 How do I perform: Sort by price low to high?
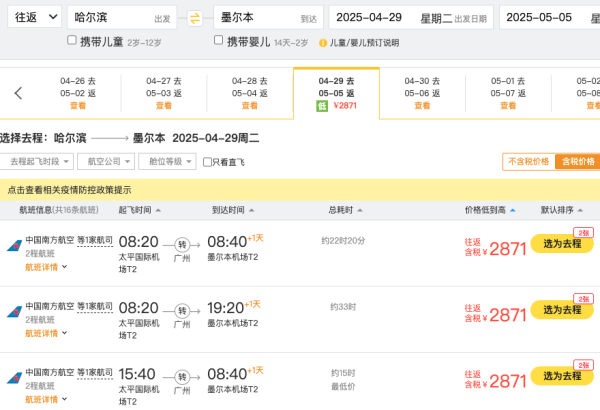pos(490,210)
